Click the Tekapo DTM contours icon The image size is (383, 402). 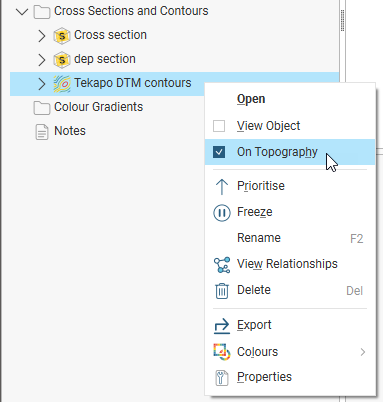click(x=62, y=84)
